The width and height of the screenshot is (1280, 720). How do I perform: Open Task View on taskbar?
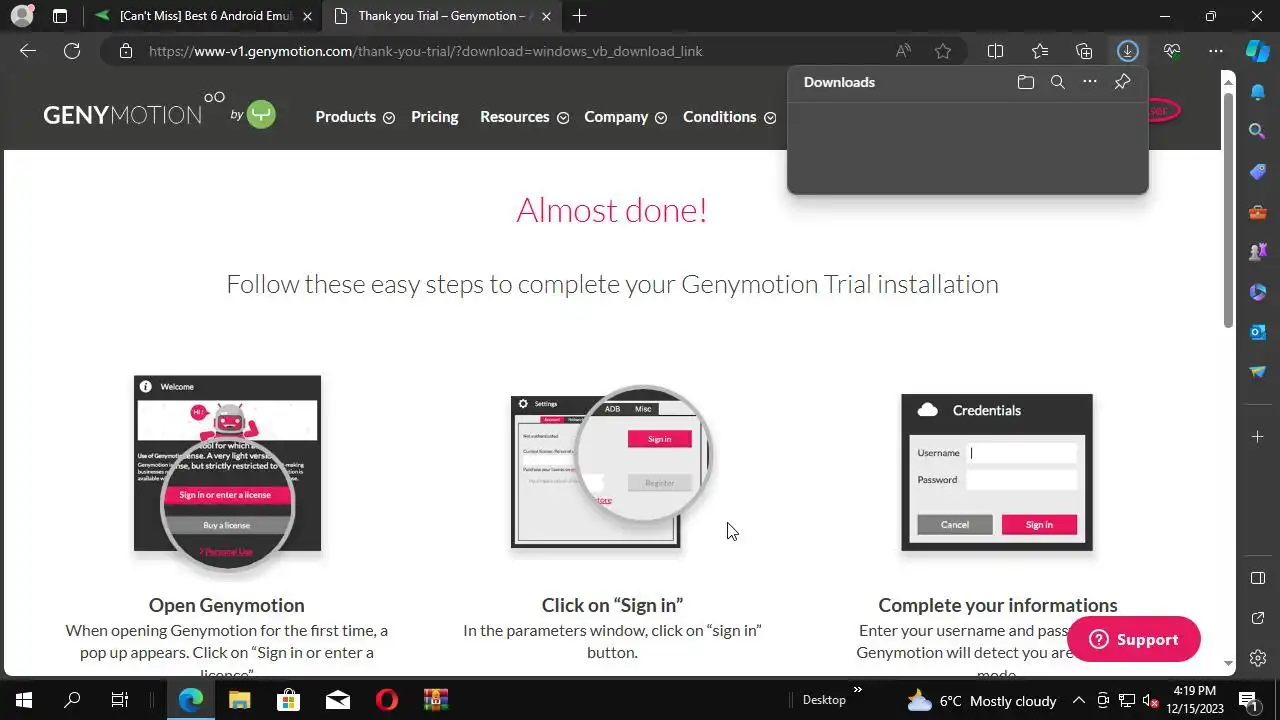[120, 700]
